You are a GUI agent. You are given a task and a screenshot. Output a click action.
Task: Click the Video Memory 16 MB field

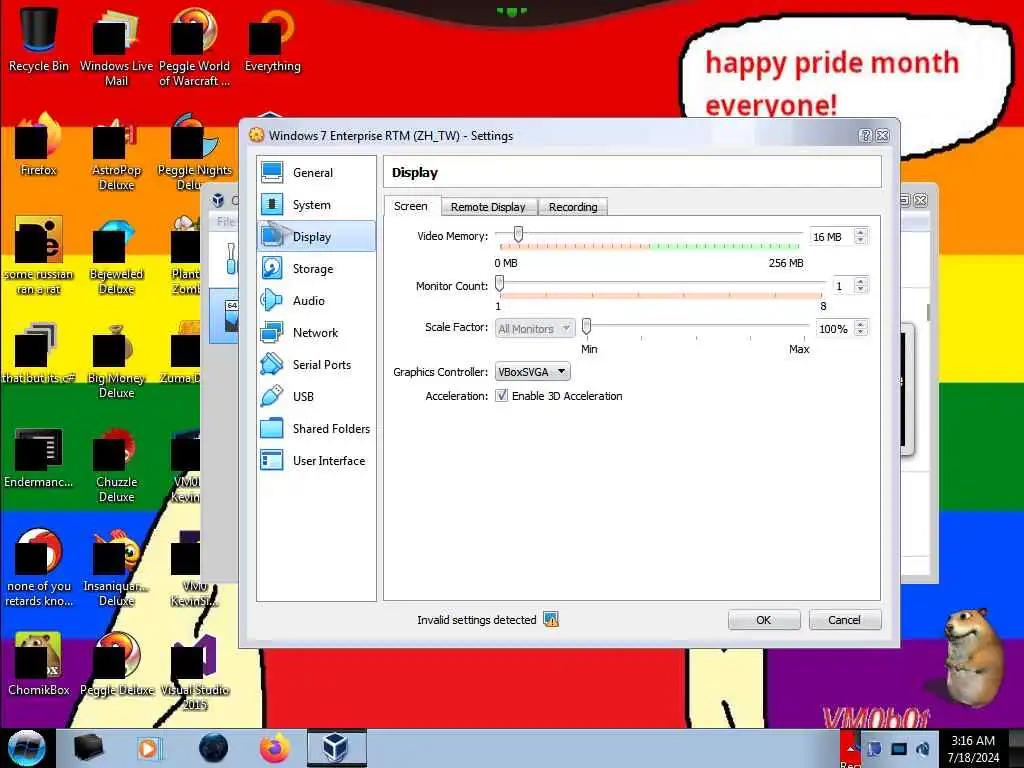point(831,236)
